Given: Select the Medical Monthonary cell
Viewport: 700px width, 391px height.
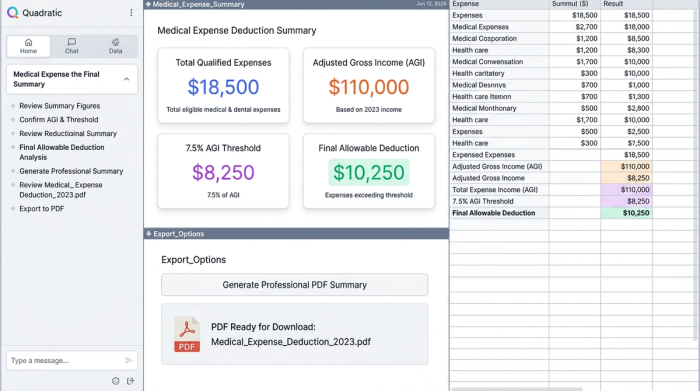Looking at the screenshot, I should tap(499, 108).
